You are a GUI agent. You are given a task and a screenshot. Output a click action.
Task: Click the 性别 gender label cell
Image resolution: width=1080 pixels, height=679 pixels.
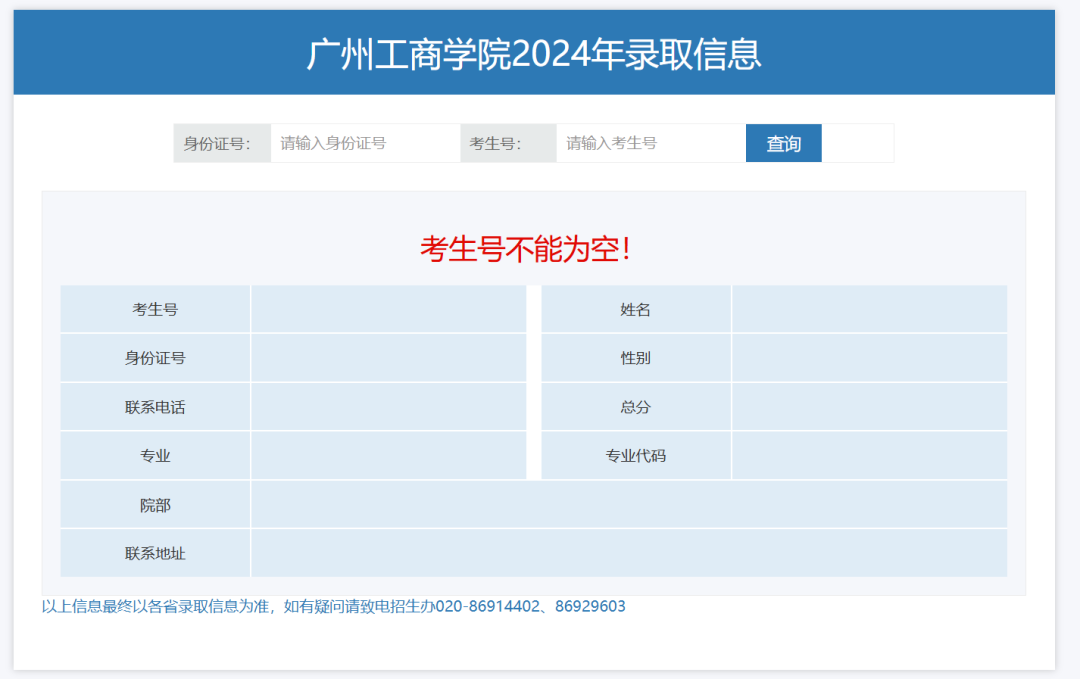pyautogui.click(x=635, y=357)
